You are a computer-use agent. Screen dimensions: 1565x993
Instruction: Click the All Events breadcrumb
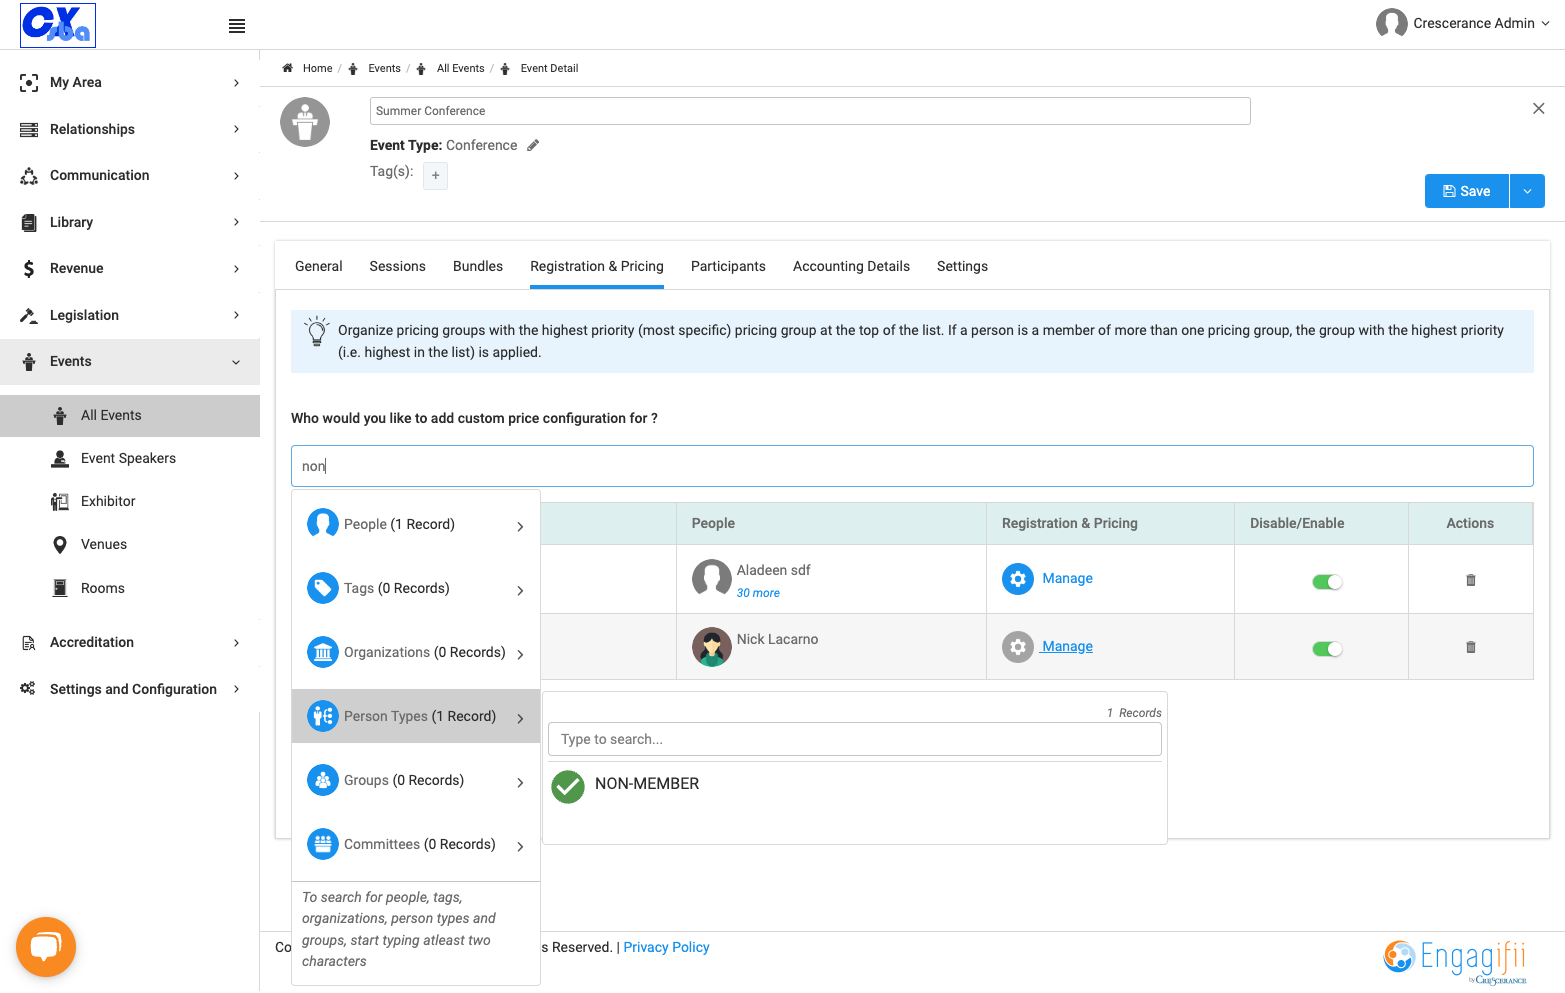pyautogui.click(x=460, y=68)
